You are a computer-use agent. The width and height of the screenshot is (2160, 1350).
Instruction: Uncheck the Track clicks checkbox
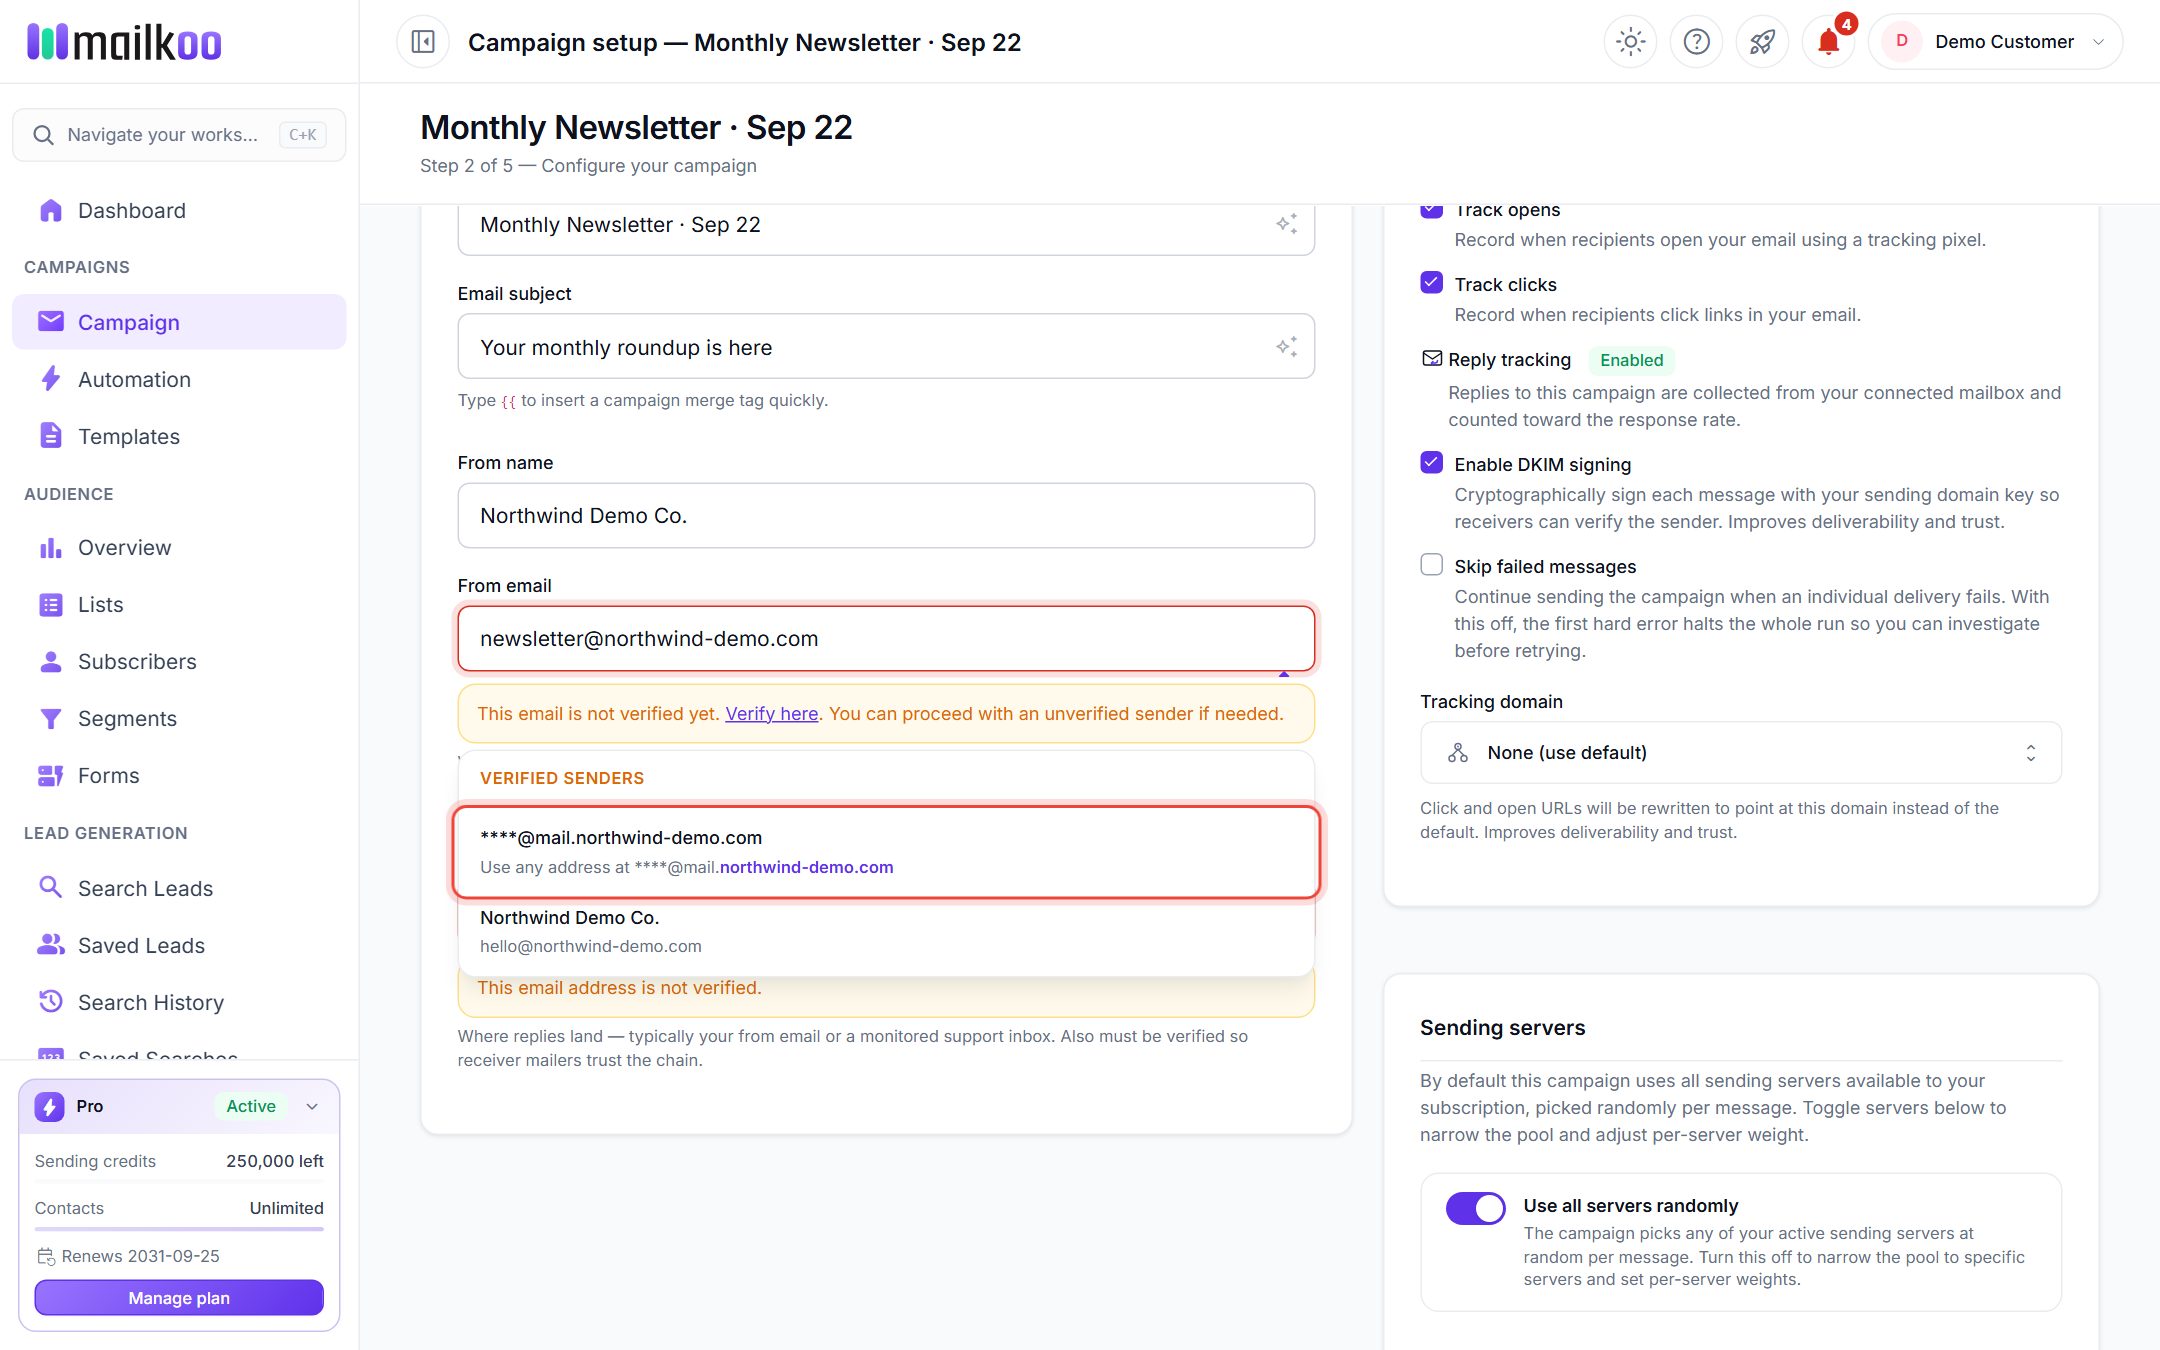(1432, 283)
